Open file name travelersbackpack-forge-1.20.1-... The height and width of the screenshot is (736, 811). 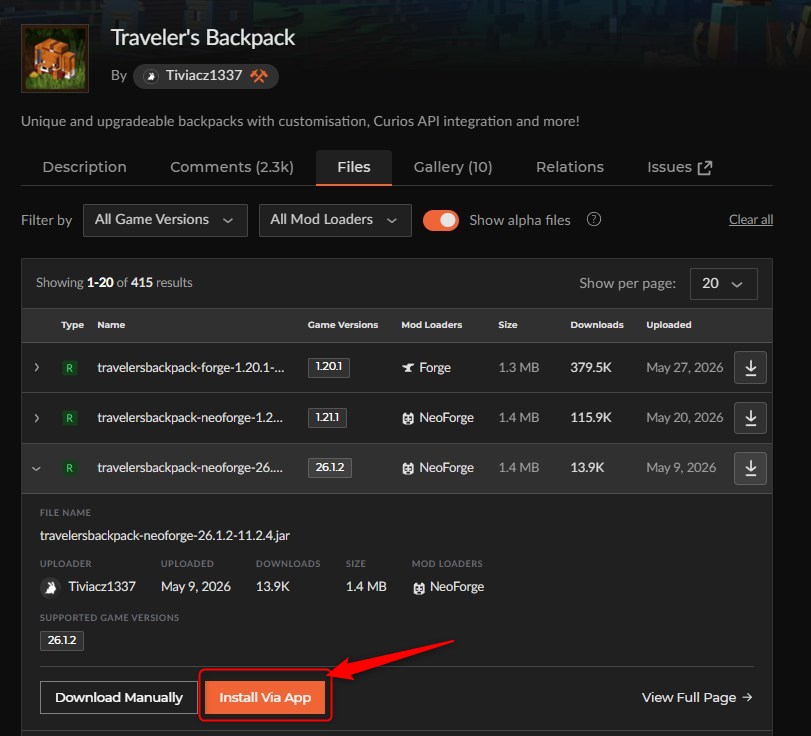click(191, 367)
